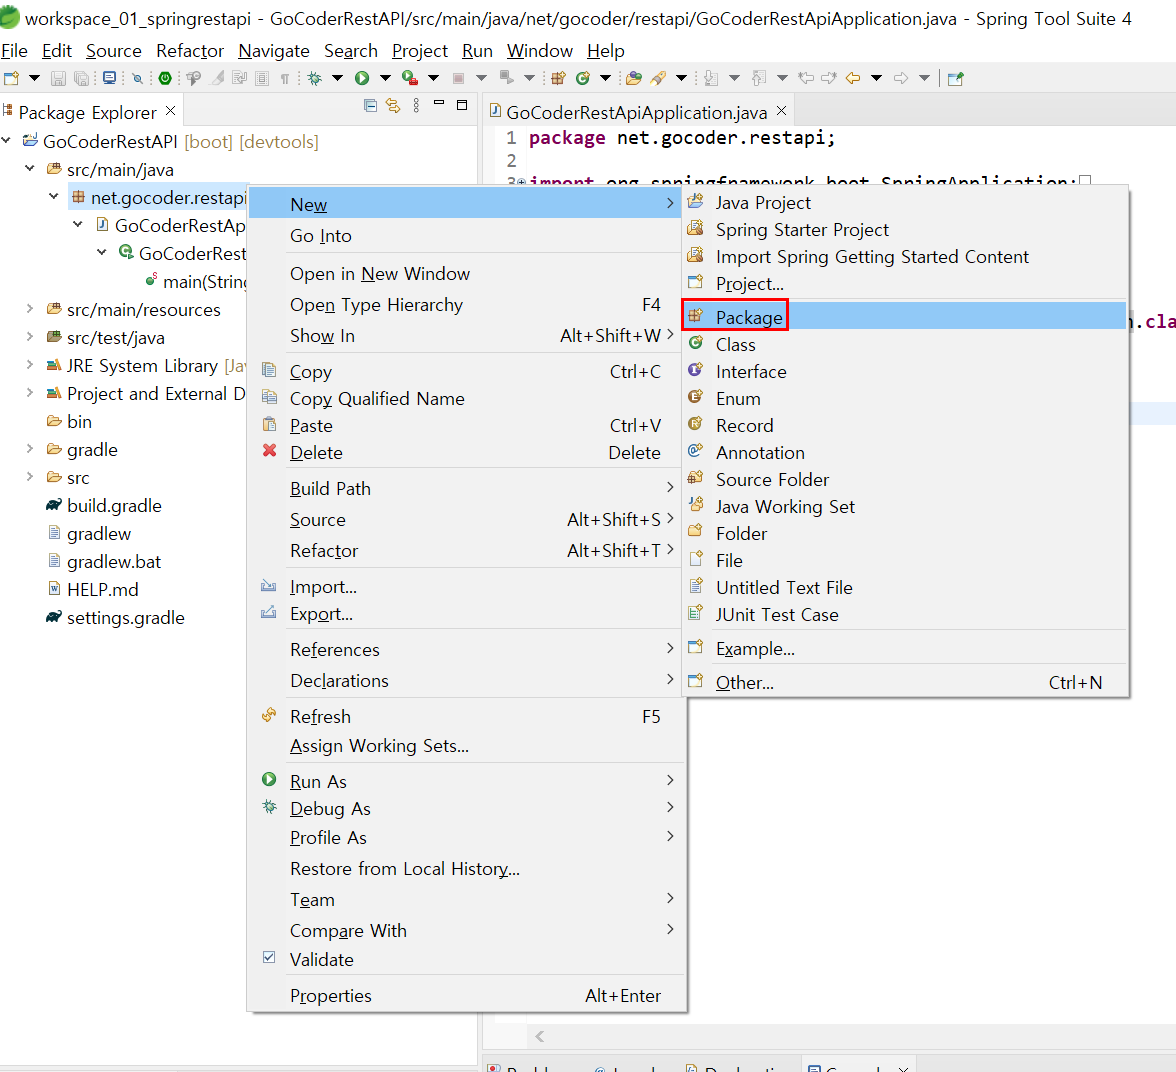This screenshot has height=1072, width=1176.
Task: Expand the gradle folder node
Action: (x=30, y=449)
